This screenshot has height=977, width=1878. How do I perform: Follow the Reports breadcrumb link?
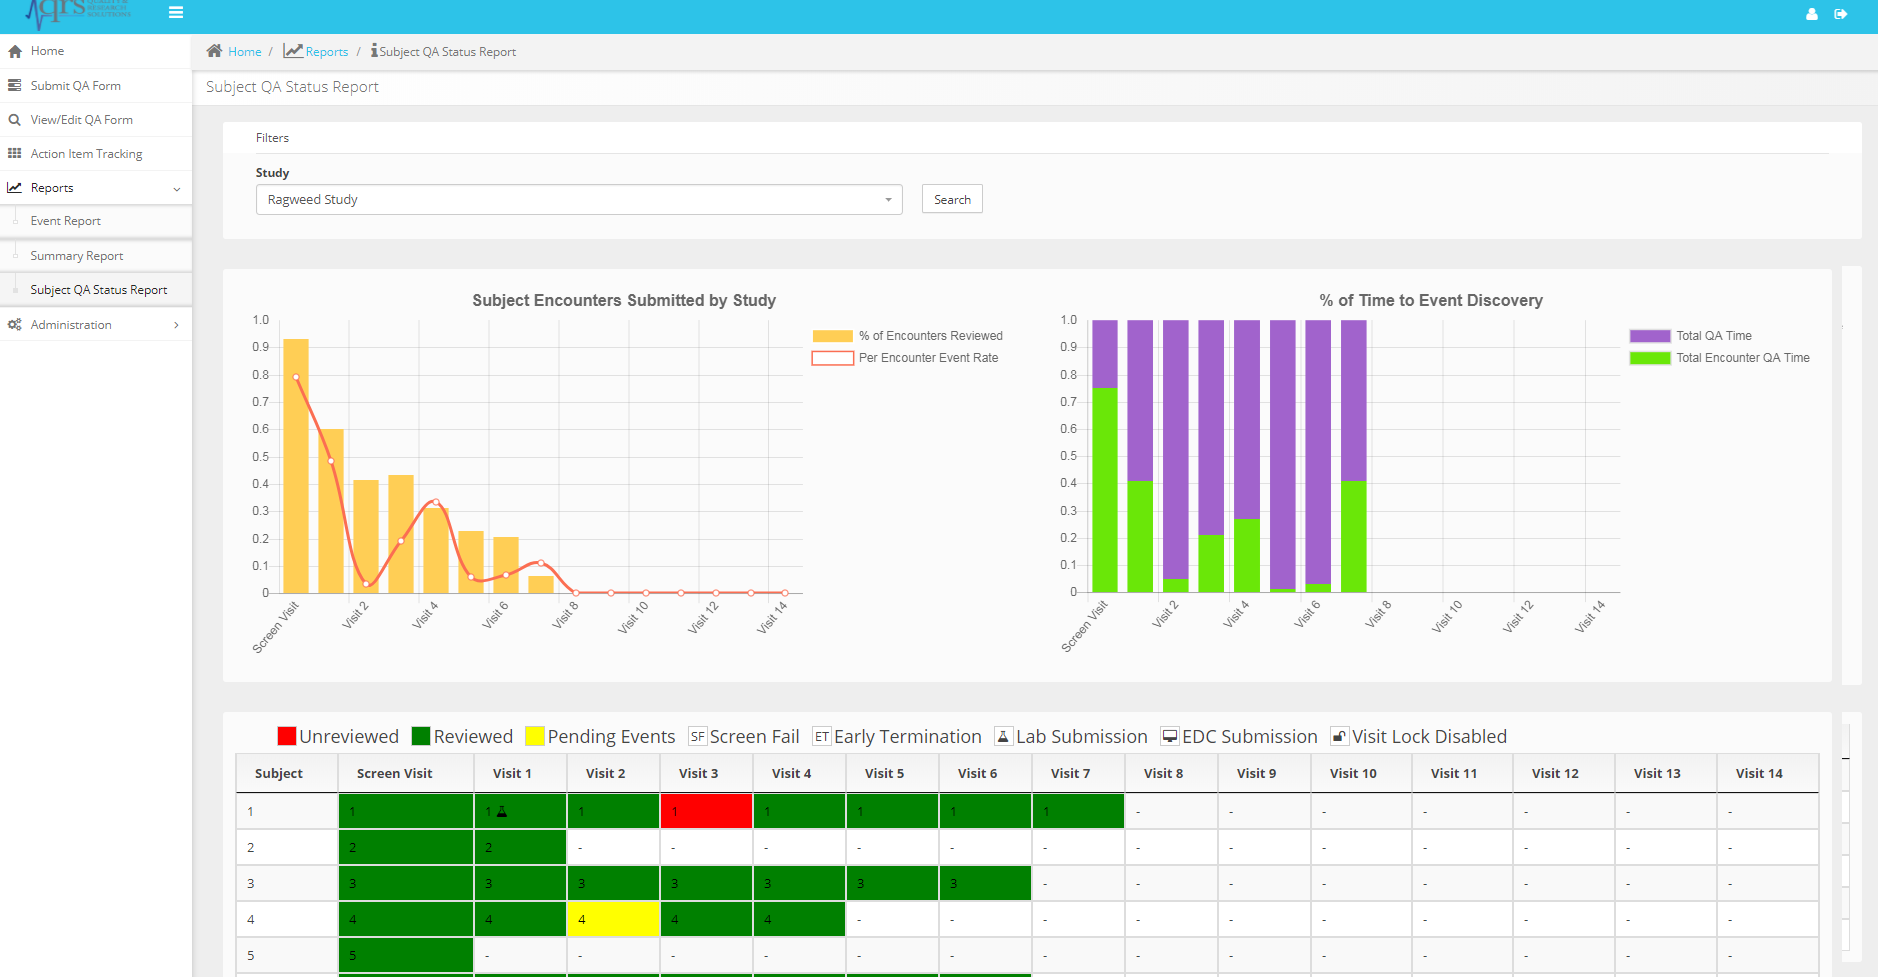(x=326, y=52)
